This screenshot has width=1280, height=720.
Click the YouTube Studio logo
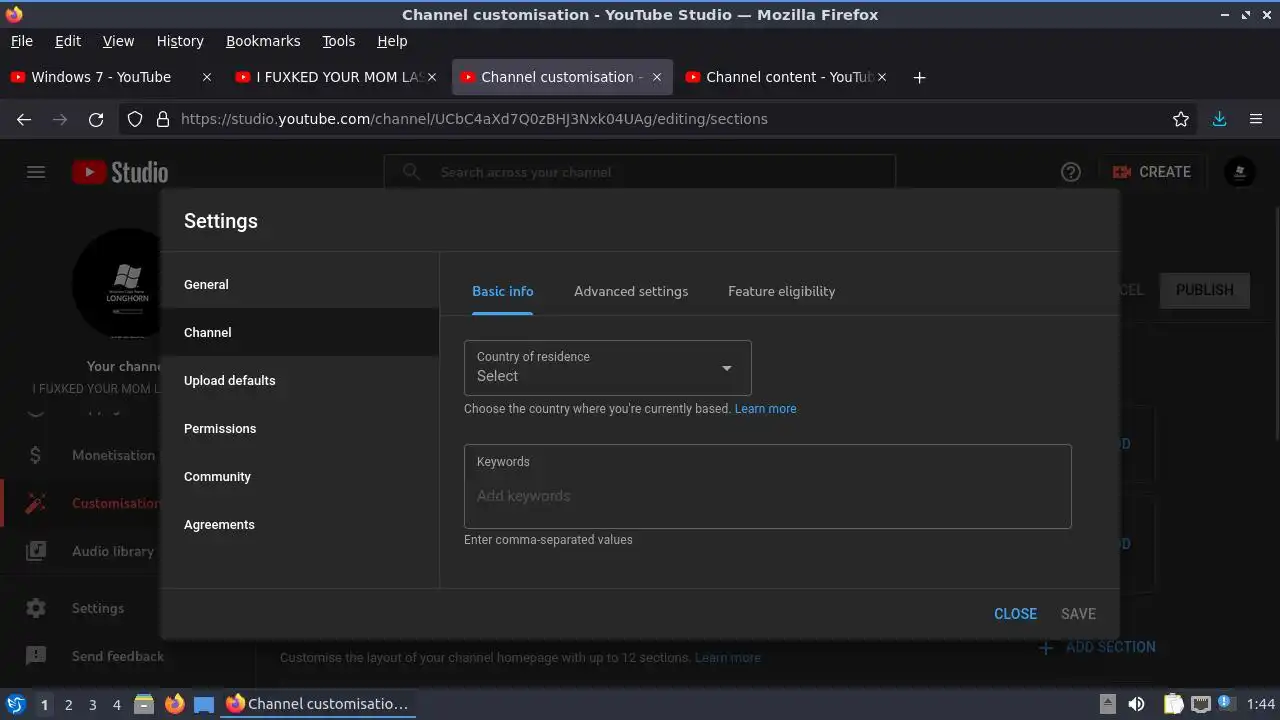120,172
